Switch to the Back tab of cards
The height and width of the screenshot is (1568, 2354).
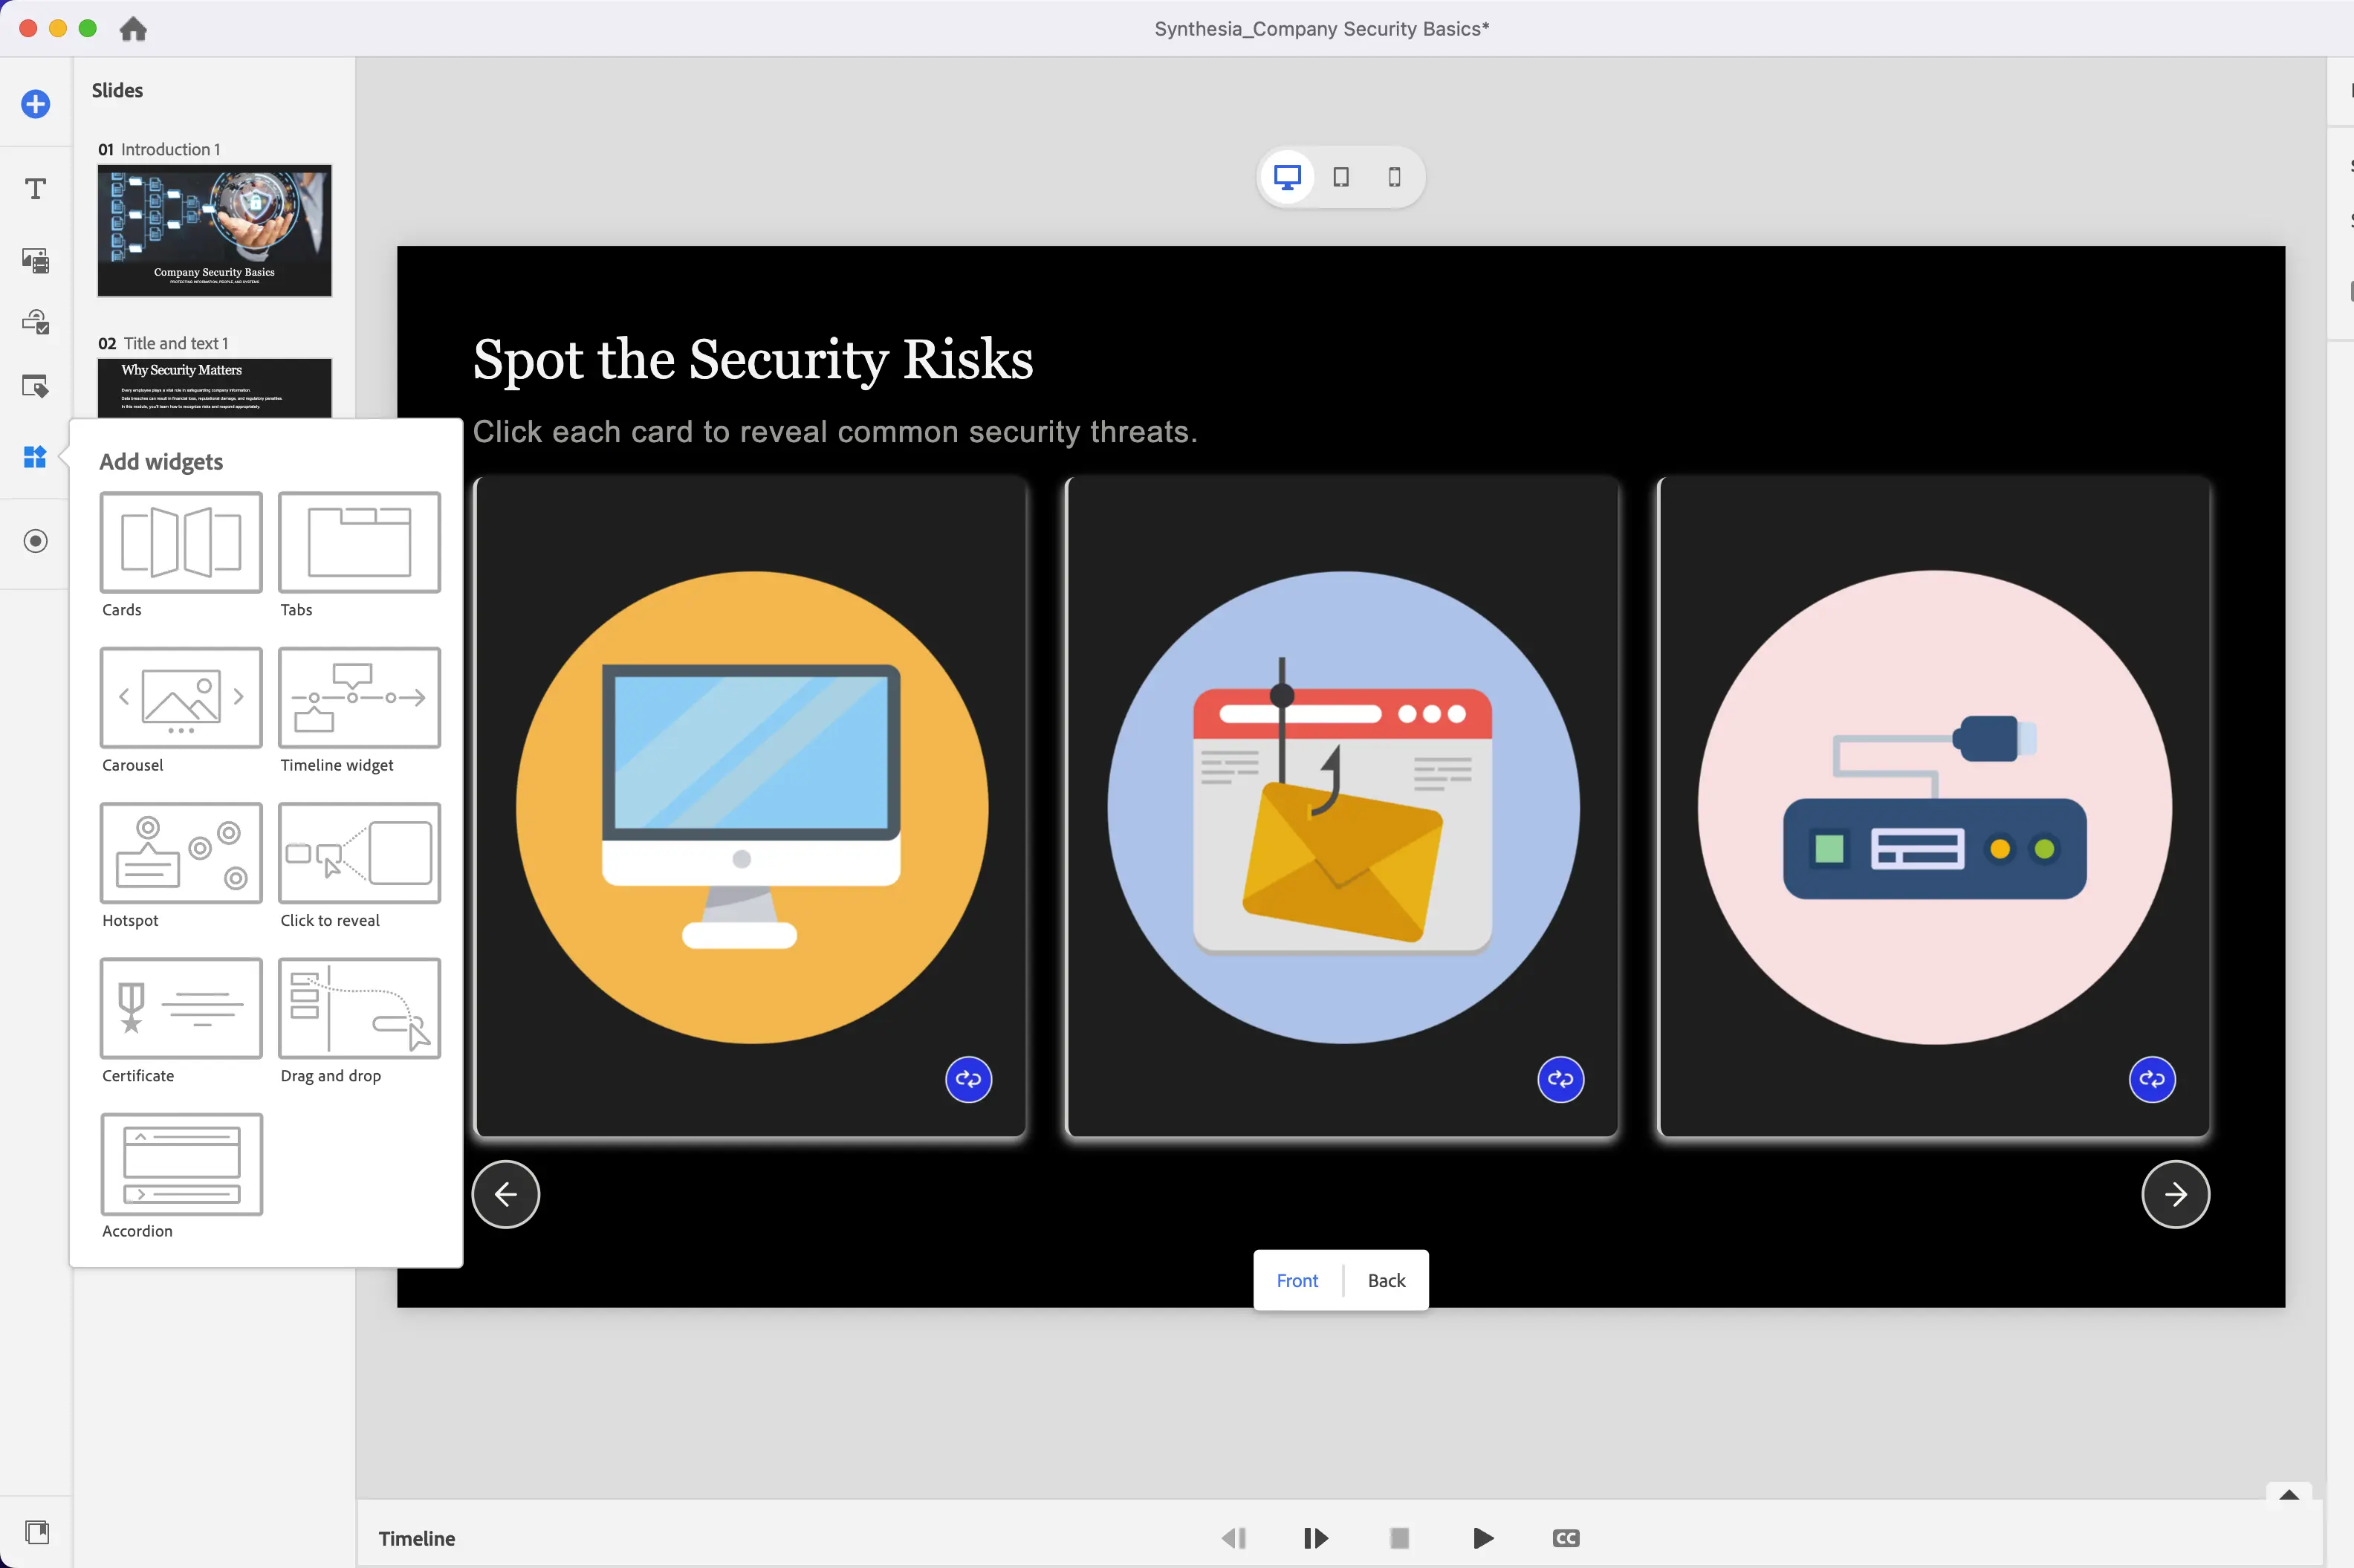pos(1386,1281)
